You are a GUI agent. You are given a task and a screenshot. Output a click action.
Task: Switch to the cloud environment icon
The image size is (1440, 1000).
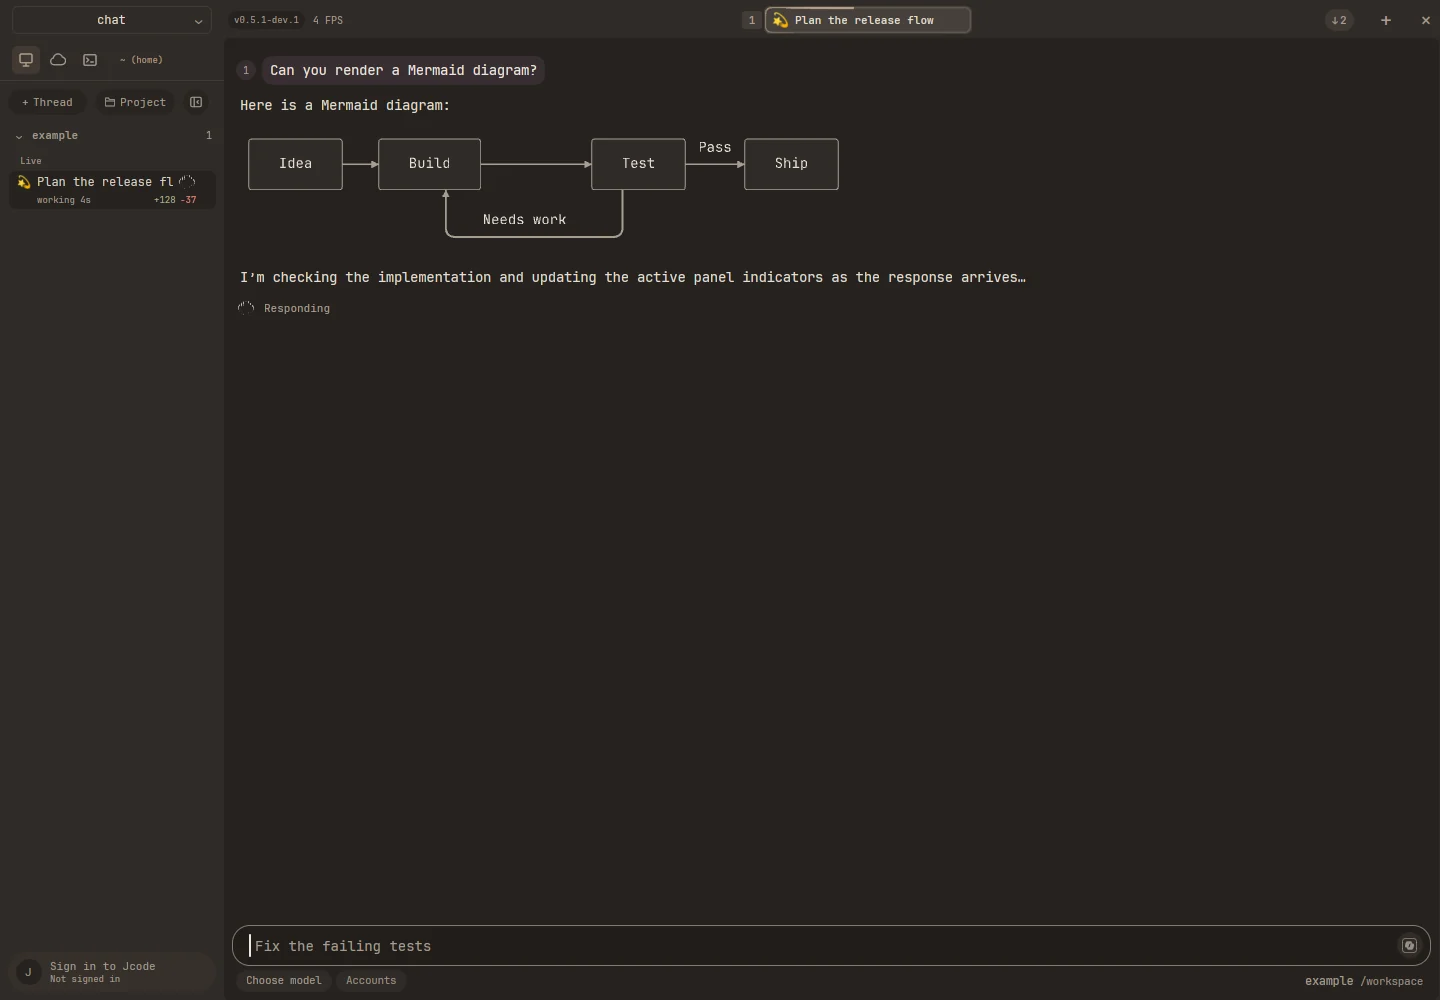click(58, 60)
